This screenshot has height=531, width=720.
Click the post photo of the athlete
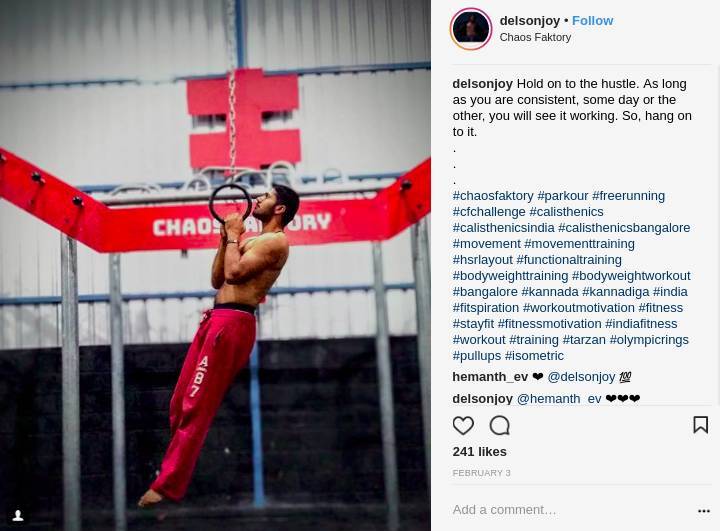(x=215, y=266)
